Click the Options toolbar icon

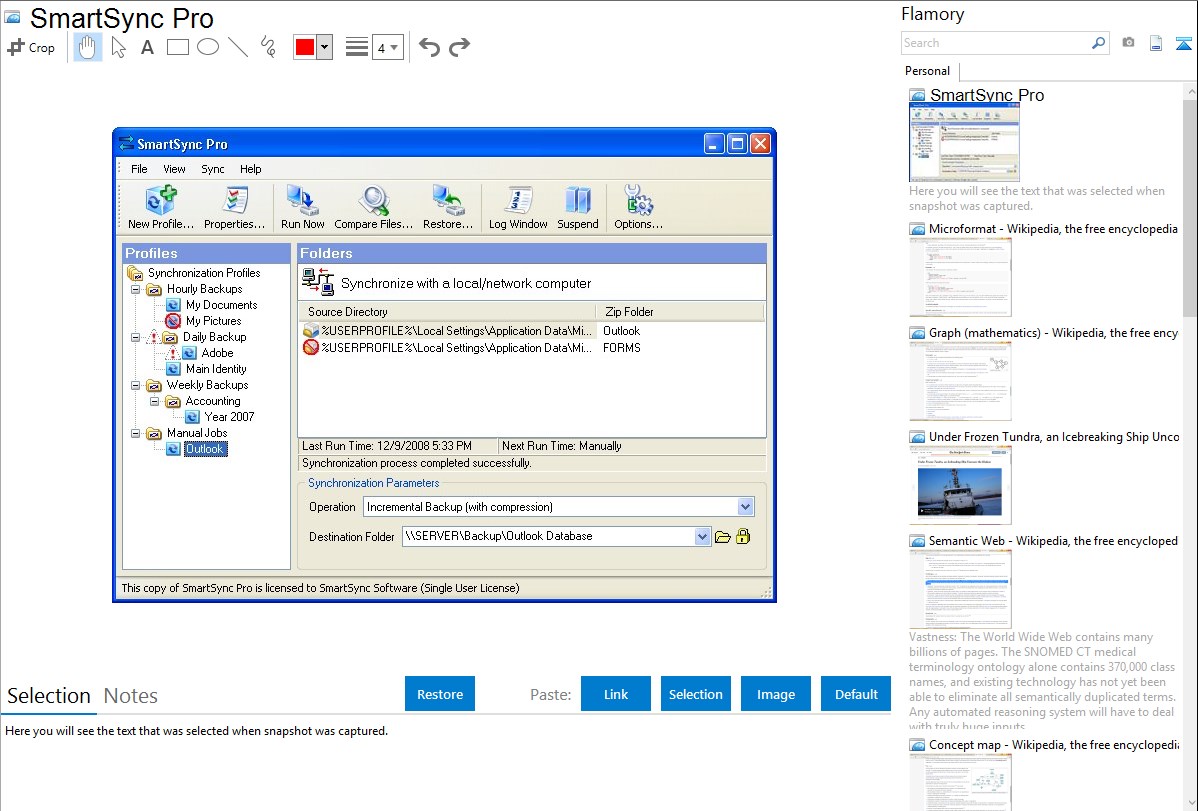point(638,207)
